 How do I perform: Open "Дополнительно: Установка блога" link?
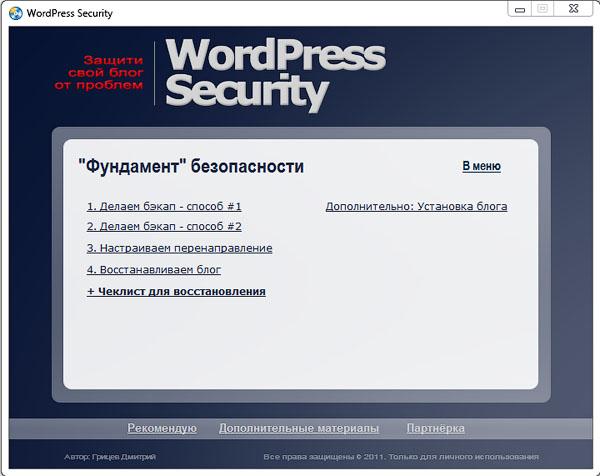tap(416, 206)
